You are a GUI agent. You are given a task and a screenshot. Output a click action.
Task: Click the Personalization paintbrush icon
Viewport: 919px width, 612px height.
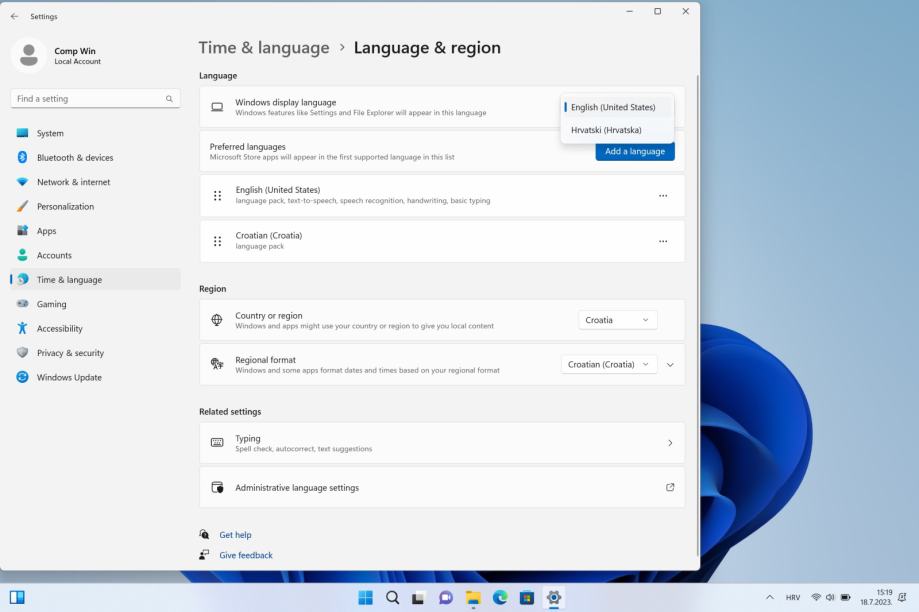coord(22,206)
